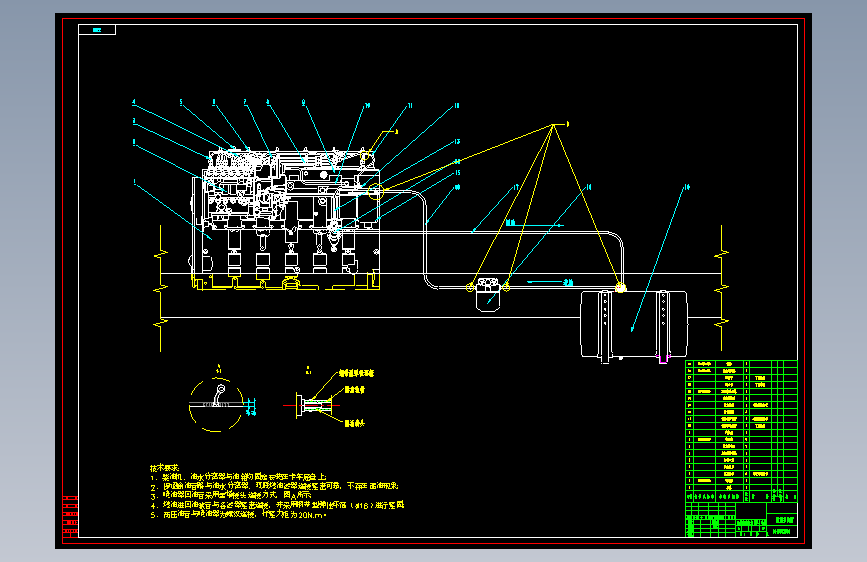Image resolution: width=867 pixels, height=562 pixels.
Task: Select callout number 5 above the engine
Action: pyautogui.click(x=181, y=102)
